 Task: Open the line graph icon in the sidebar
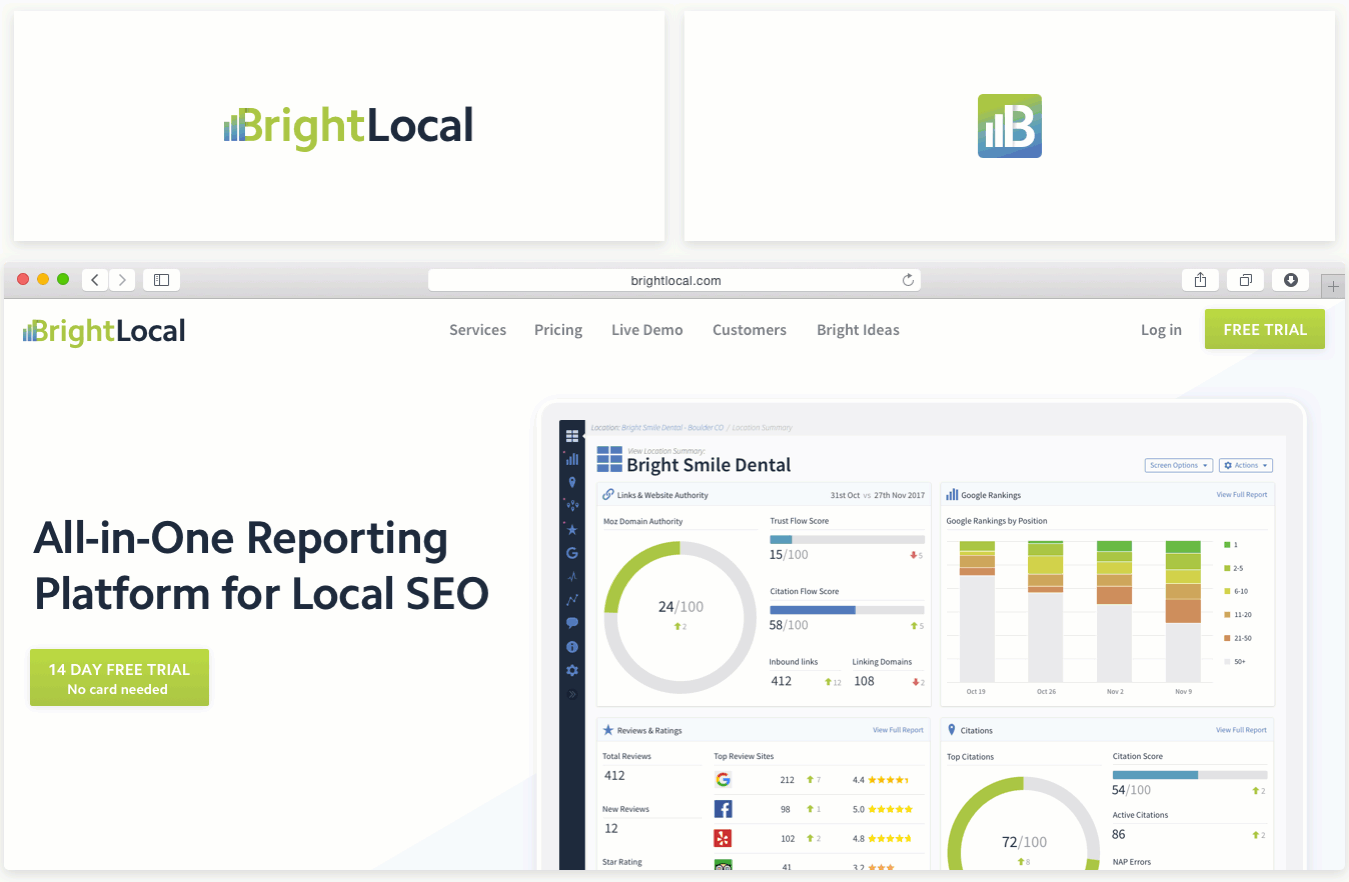click(572, 600)
